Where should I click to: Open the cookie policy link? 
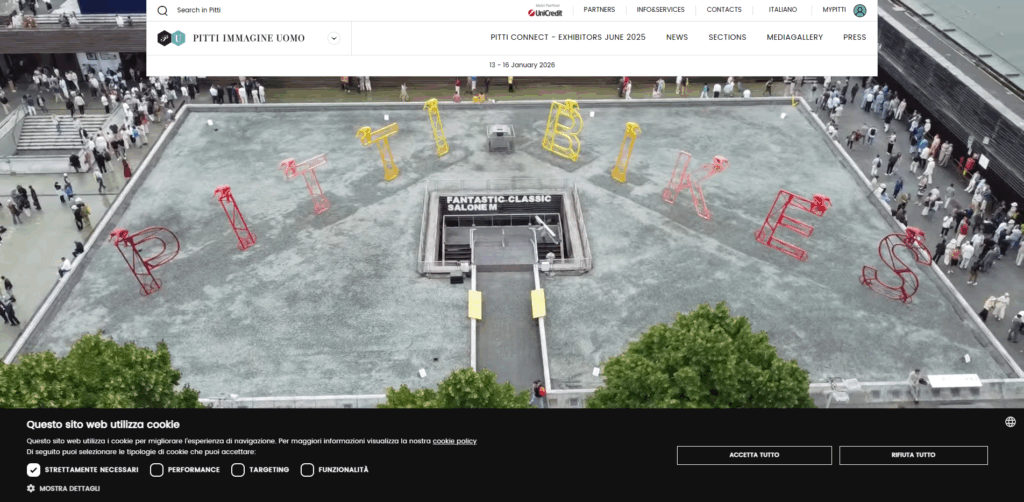pyautogui.click(x=454, y=441)
